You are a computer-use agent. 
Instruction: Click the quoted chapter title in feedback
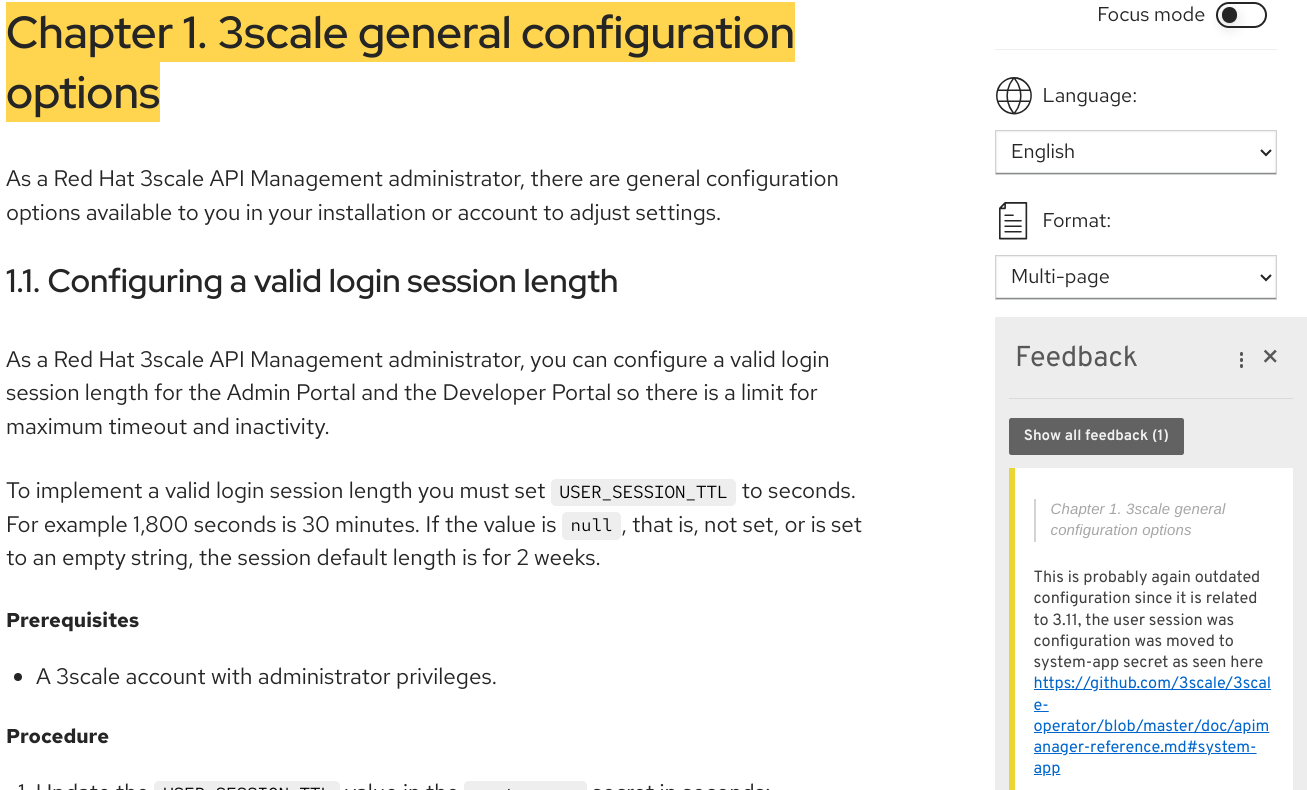point(1137,519)
